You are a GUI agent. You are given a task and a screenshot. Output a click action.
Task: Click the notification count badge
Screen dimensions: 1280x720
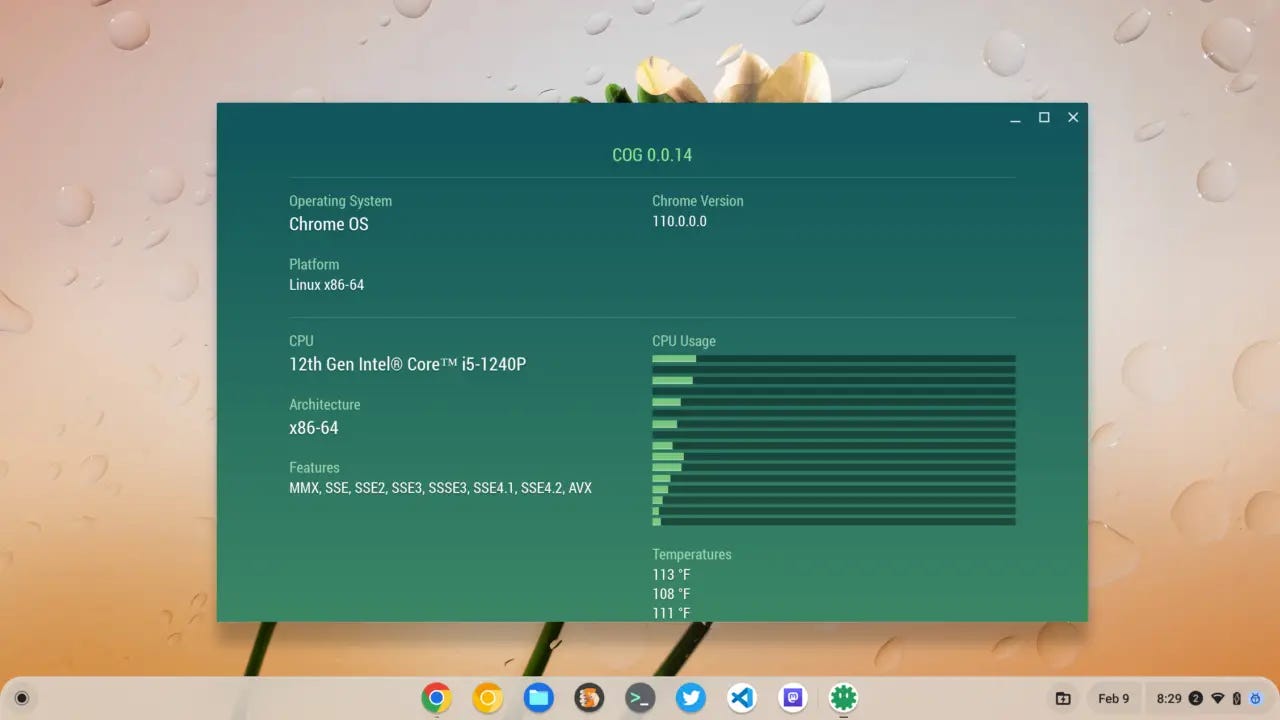pyautogui.click(x=1196, y=698)
